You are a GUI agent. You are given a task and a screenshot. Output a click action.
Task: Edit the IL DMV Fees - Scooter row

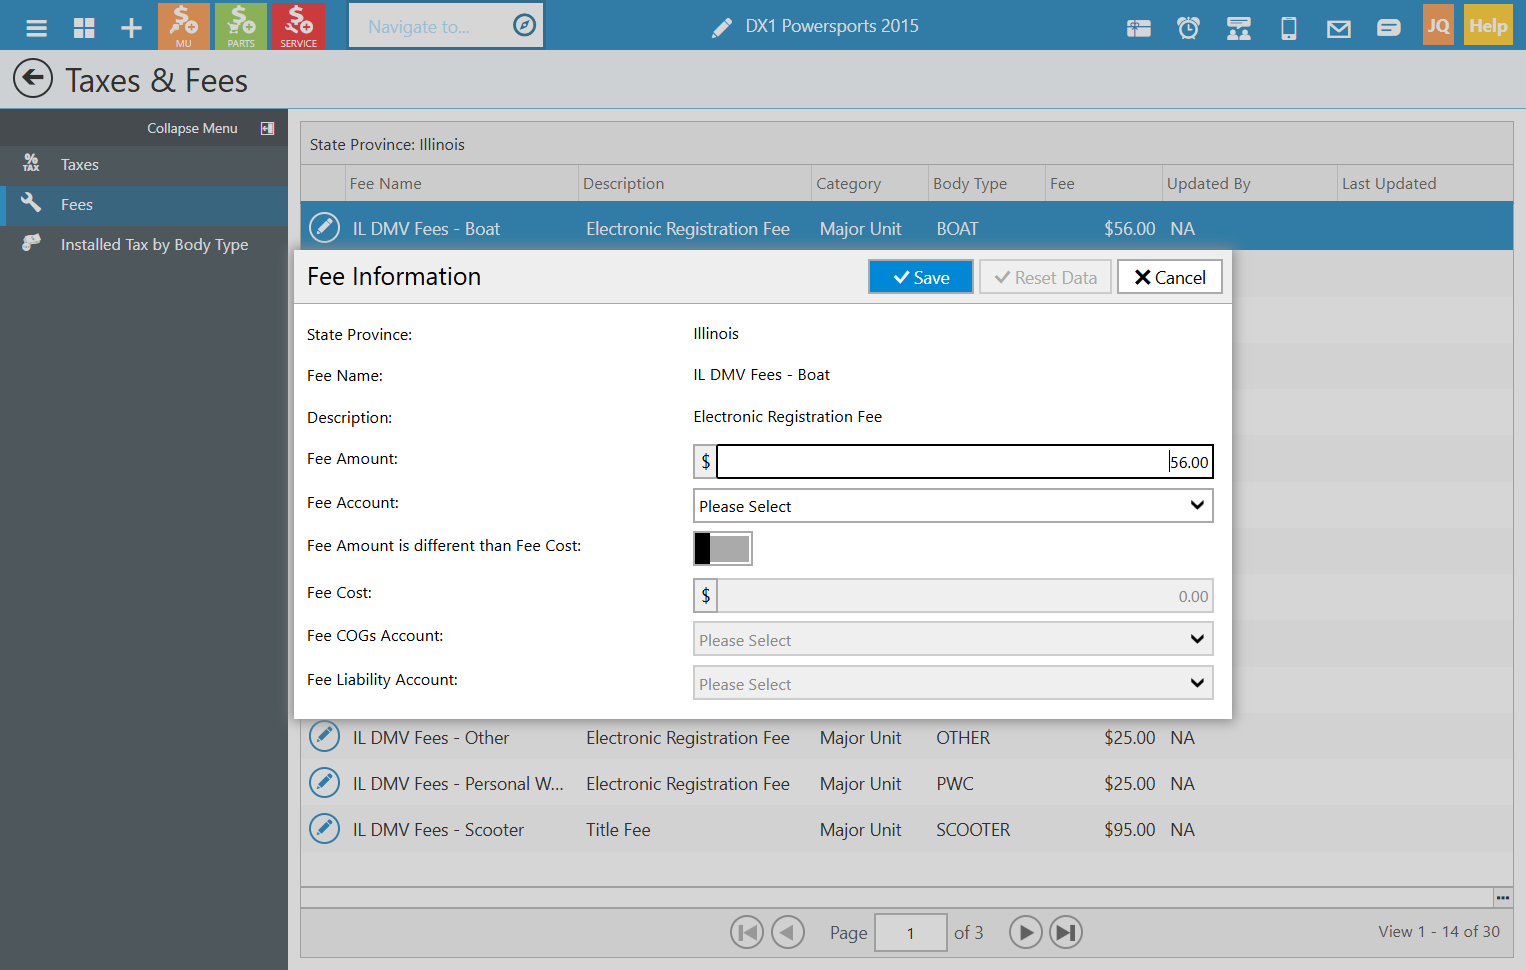pyautogui.click(x=324, y=828)
